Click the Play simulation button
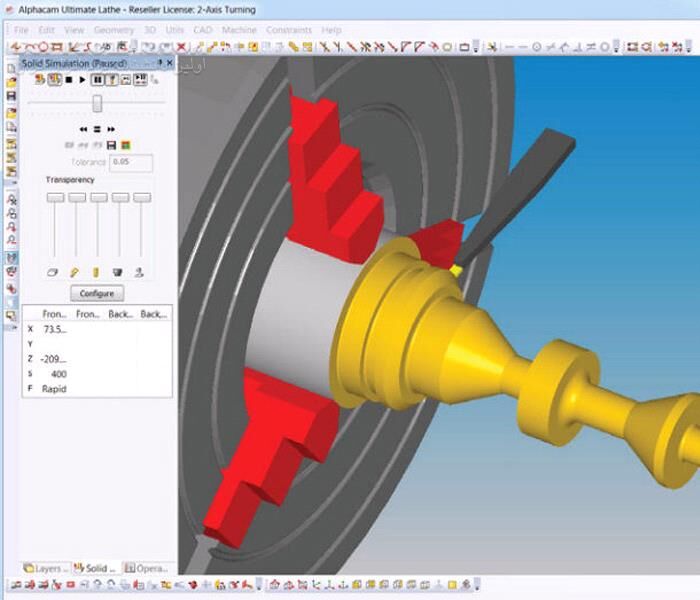The image size is (700, 600). point(82,80)
